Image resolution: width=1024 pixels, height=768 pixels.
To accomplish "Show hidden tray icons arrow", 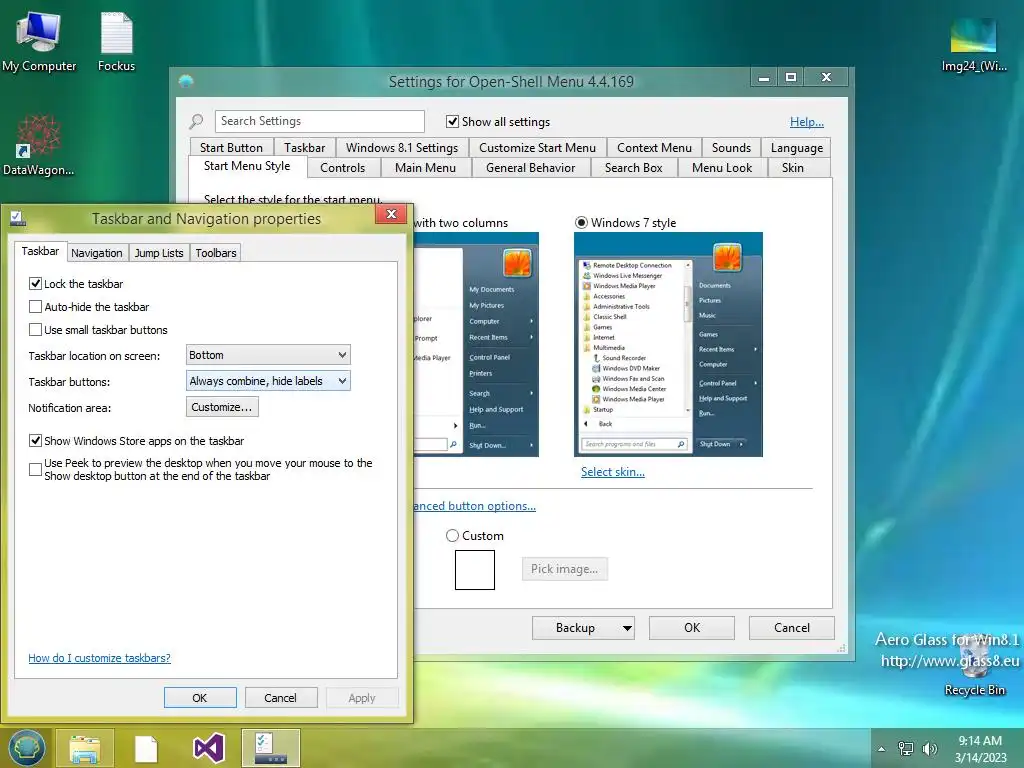I will (x=882, y=749).
